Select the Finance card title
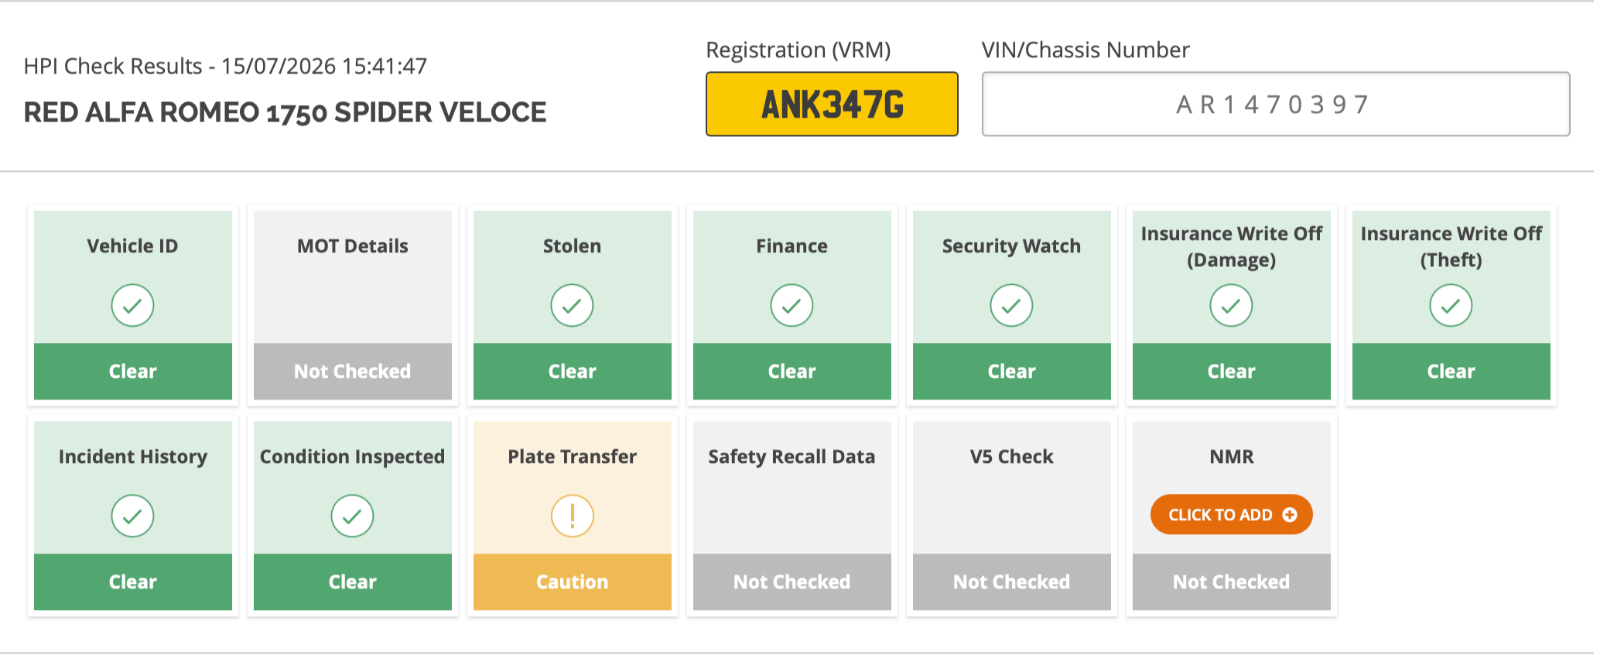 [x=792, y=246]
